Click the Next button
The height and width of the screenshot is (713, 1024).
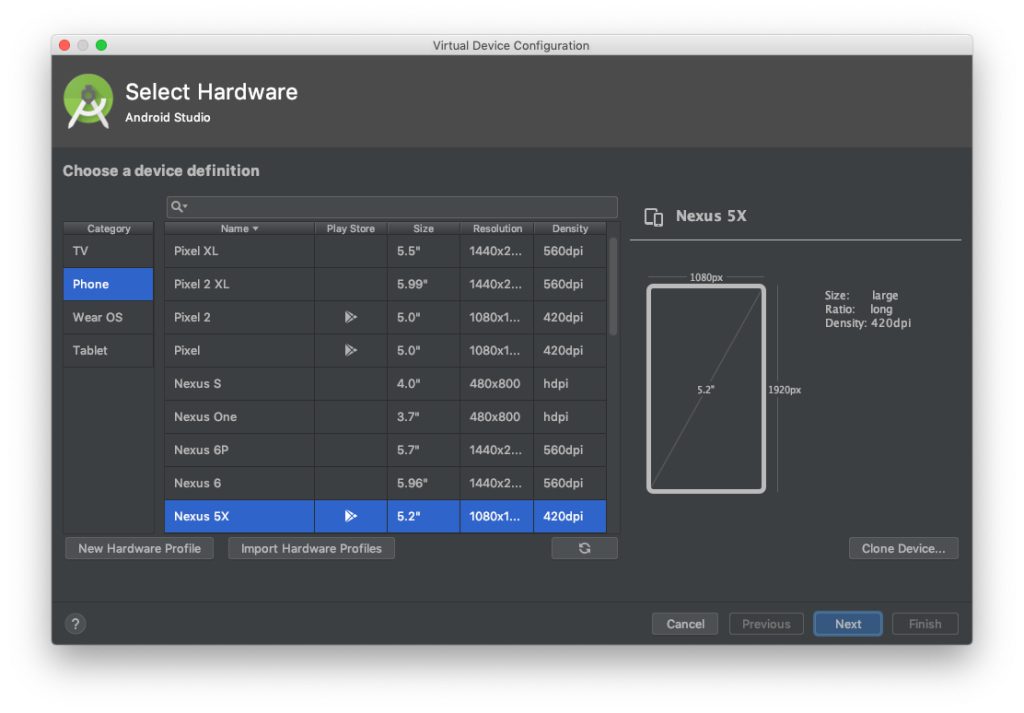tap(848, 624)
